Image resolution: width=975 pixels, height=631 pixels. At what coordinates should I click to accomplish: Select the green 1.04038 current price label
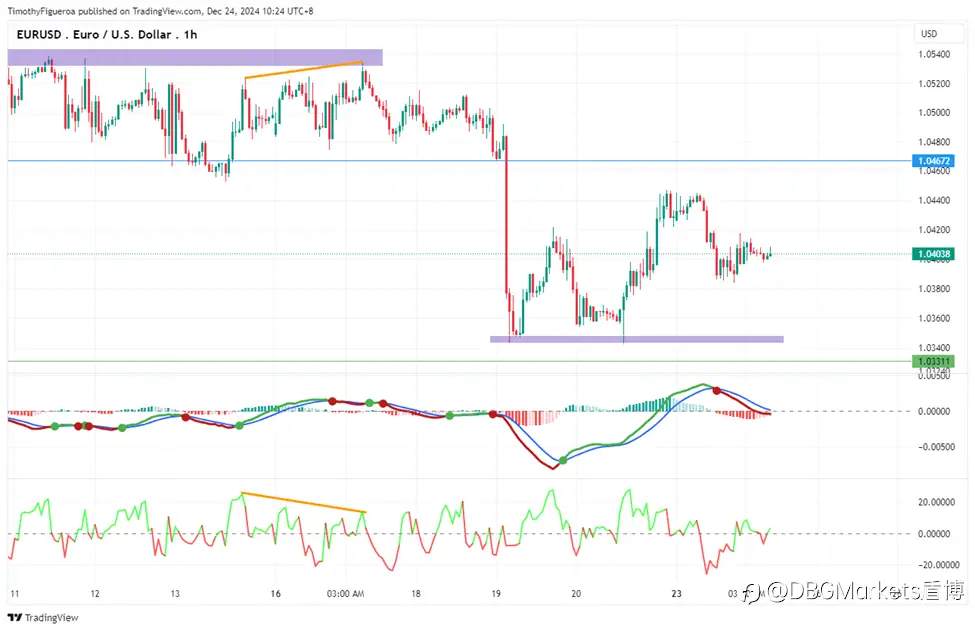pyautogui.click(x=933, y=254)
